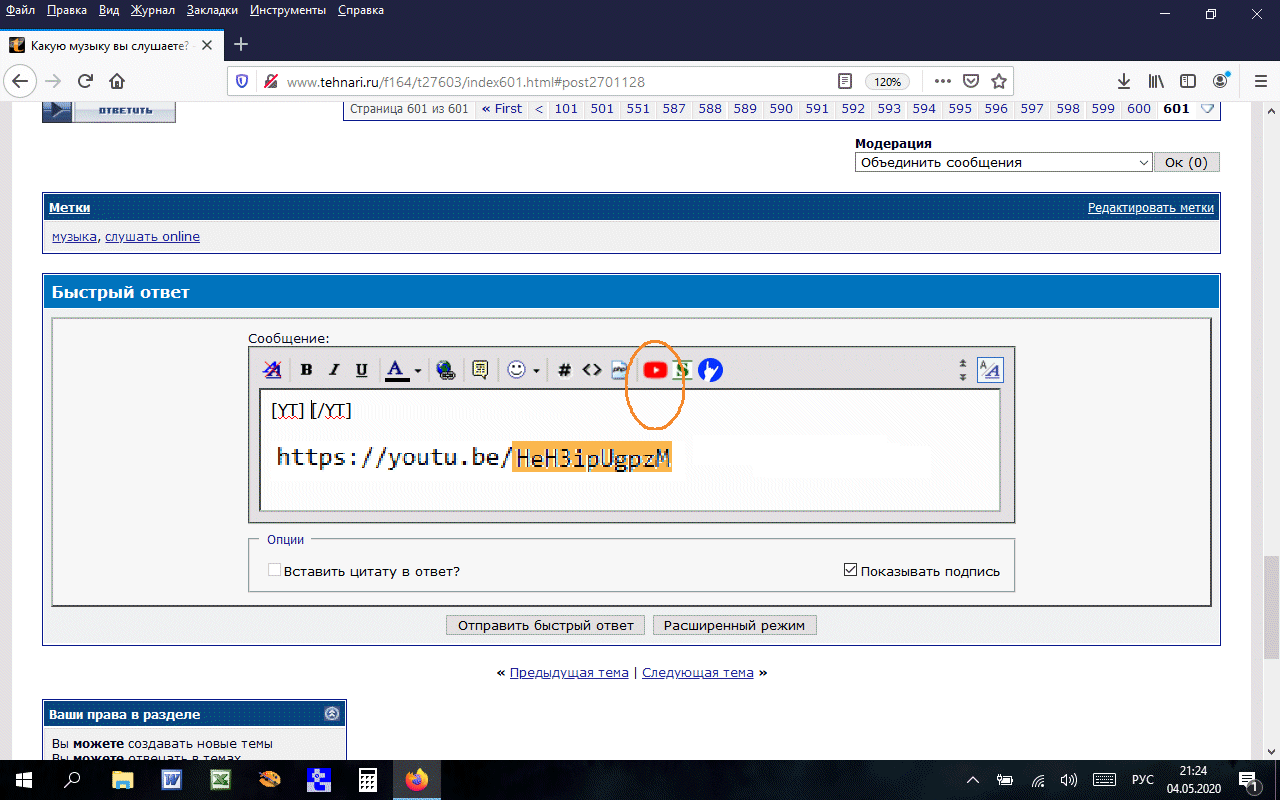Go to 'Предыдущая тема' link
The width and height of the screenshot is (1280, 800).
point(569,673)
